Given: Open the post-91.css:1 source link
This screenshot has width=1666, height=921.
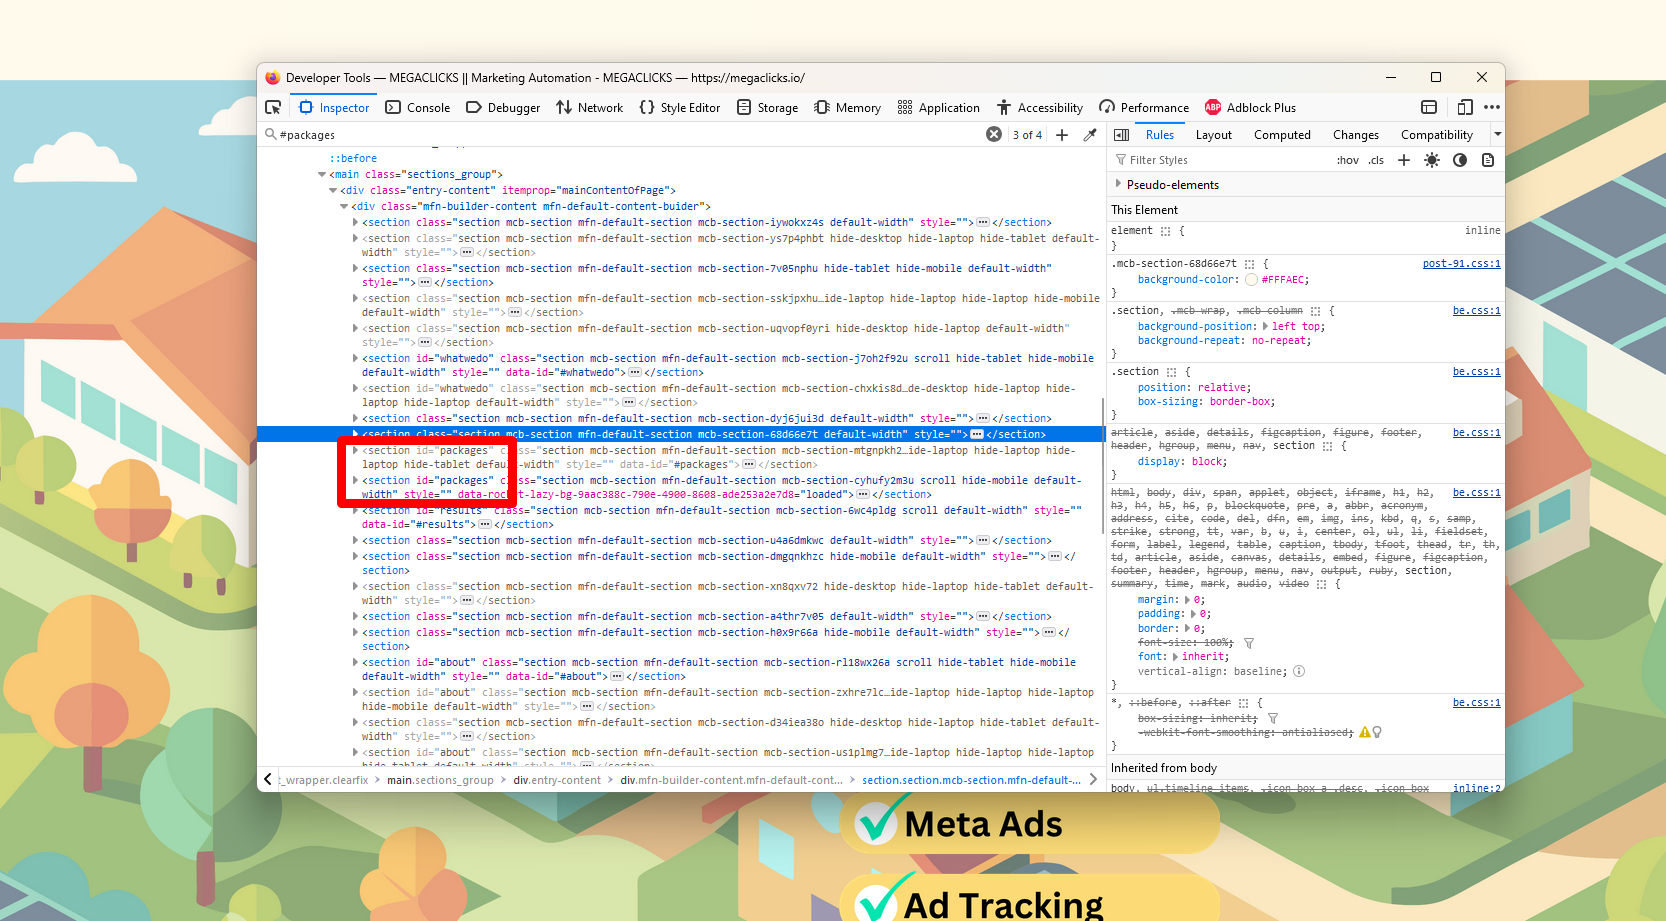Looking at the screenshot, I should (x=1461, y=264).
